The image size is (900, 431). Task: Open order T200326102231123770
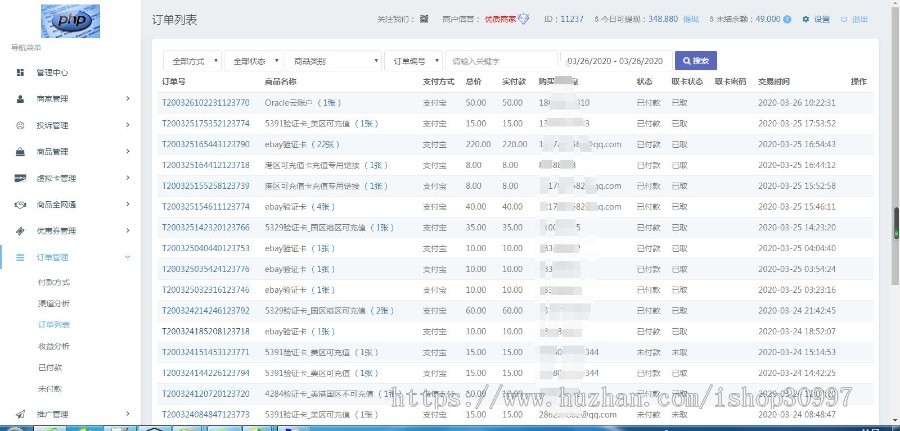205,103
